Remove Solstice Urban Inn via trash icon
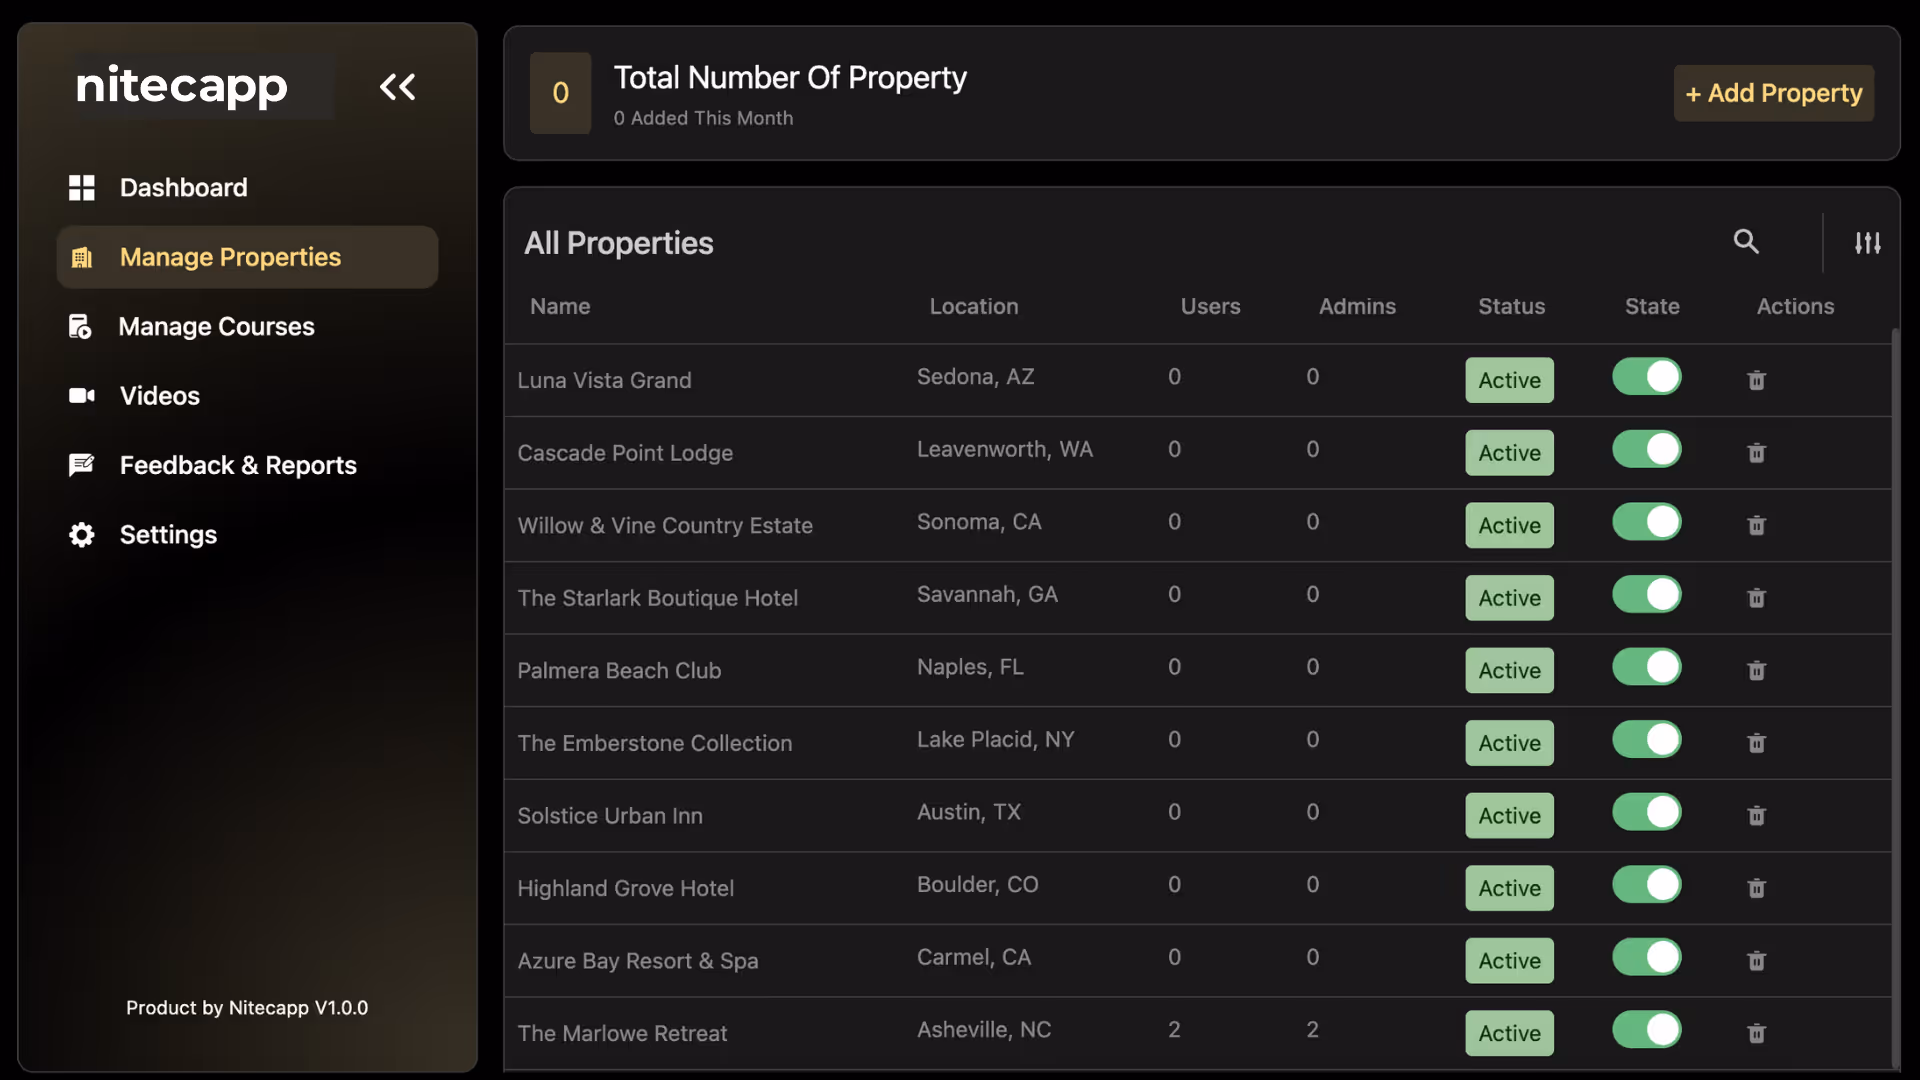This screenshot has width=1920, height=1080. pos(1756,816)
